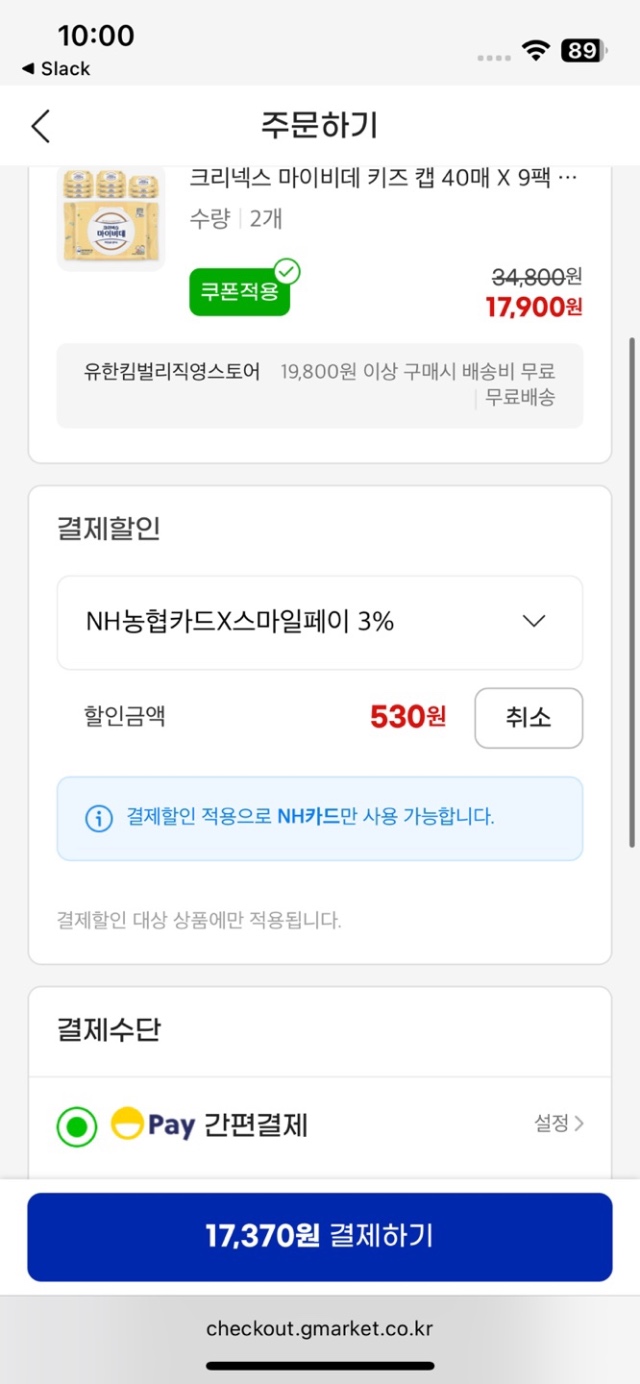This screenshot has width=640, height=1384.
Task: Tap the page scrollbar on the right edge
Action: pyautogui.click(x=631, y=590)
